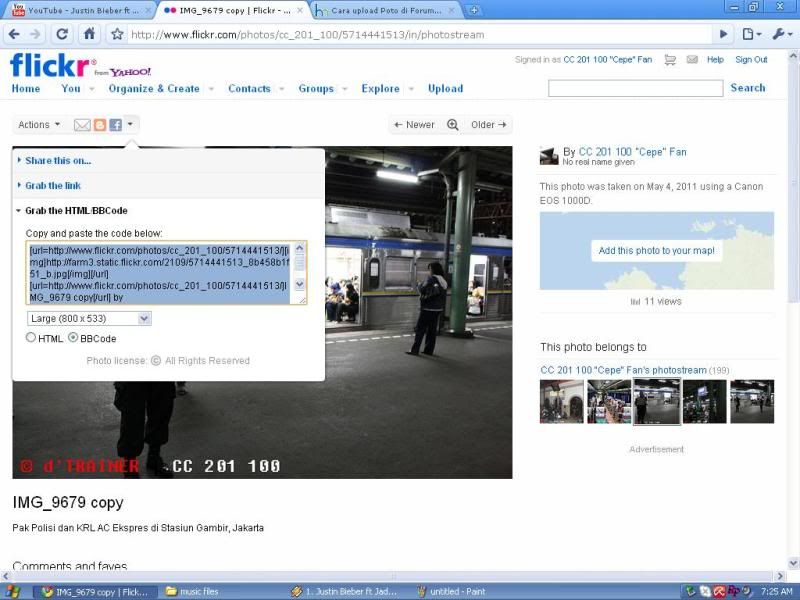
Task: Click the magnifier zoom icon between Newer and Older
Action: tap(453, 124)
